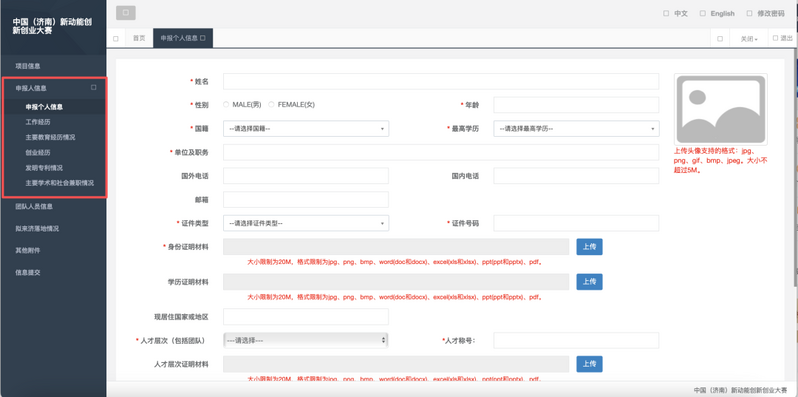Click the 国内电话 input field
798x397 pixels.
click(576, 176)
